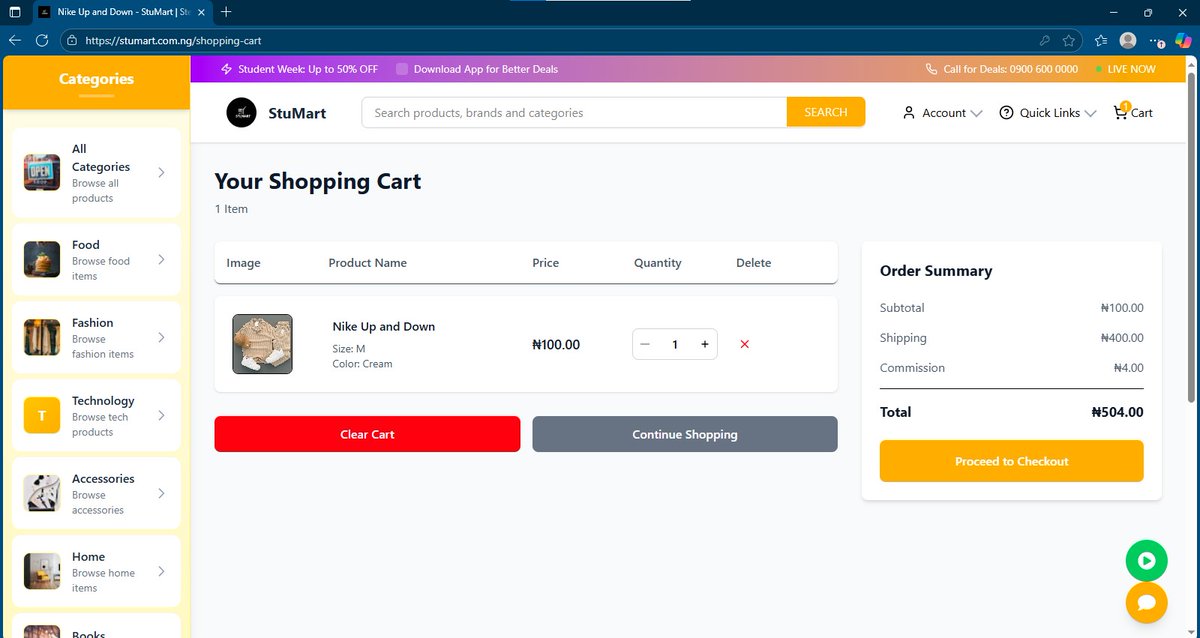1200x638 pixels.
Task: Click the browser address bar URL
Action: [x=174, y=41]
